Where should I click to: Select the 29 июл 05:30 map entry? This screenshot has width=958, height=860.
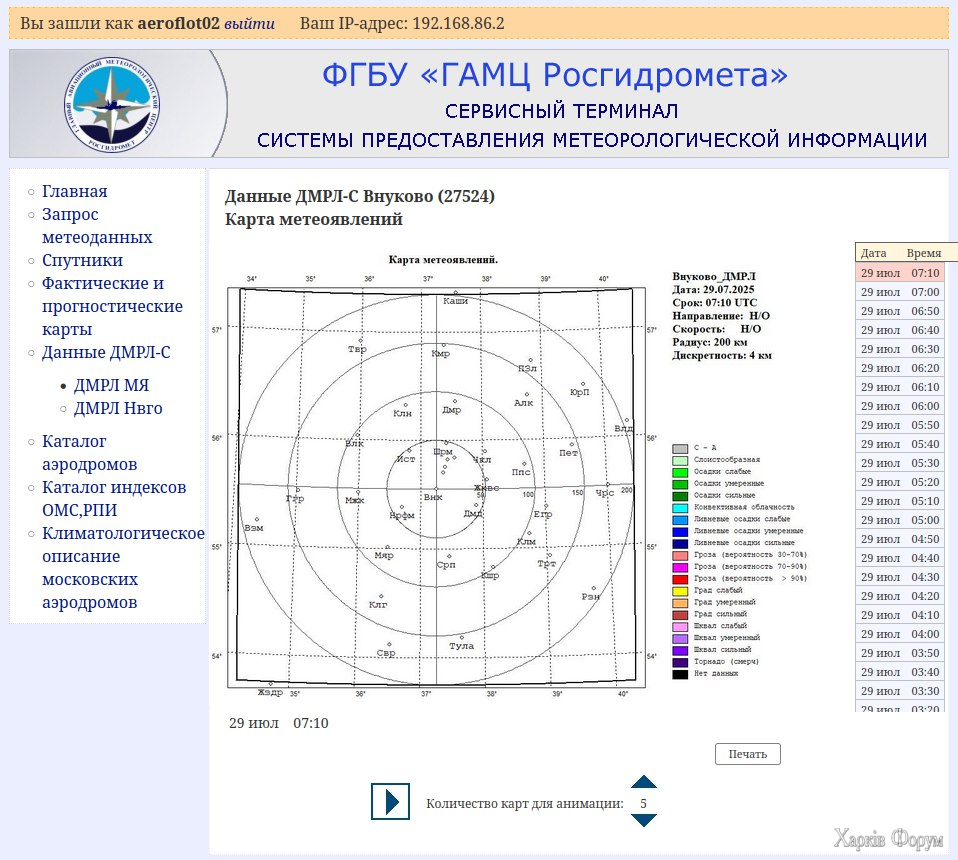[900, 463]
